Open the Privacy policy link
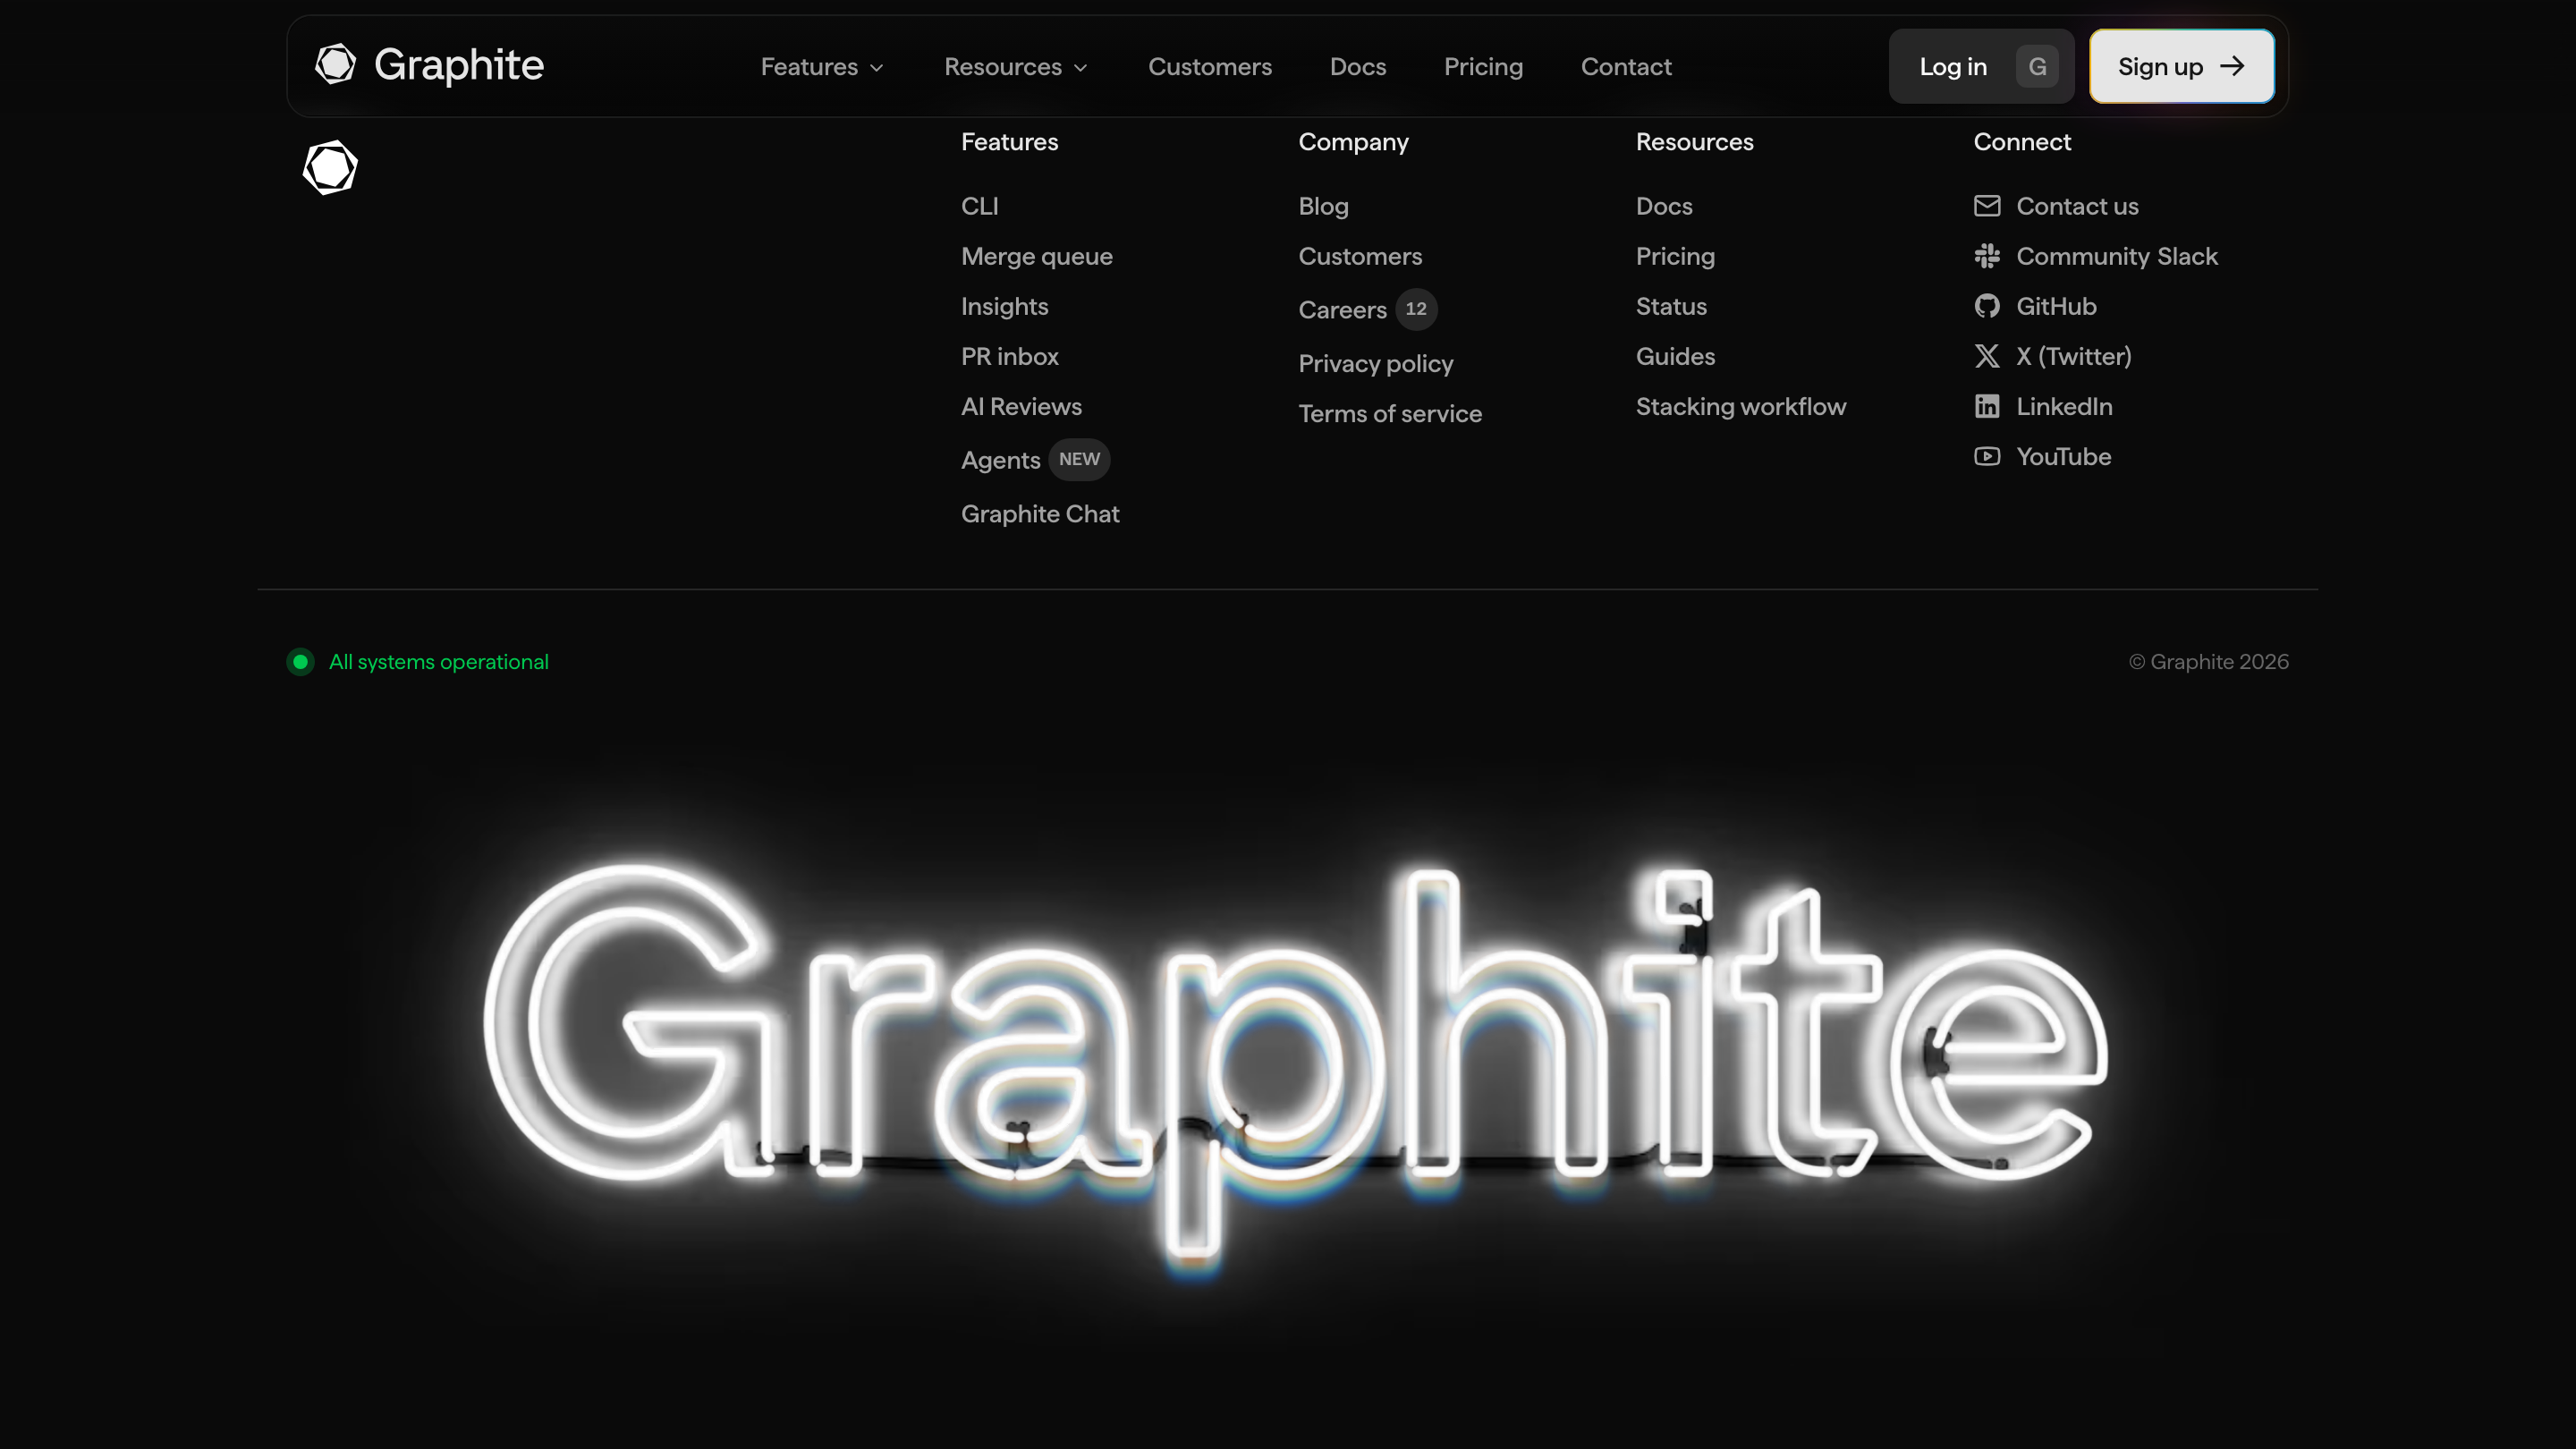This screenshot has width=2576, height=1449. pyautogui.click(x=1376, y=363)
